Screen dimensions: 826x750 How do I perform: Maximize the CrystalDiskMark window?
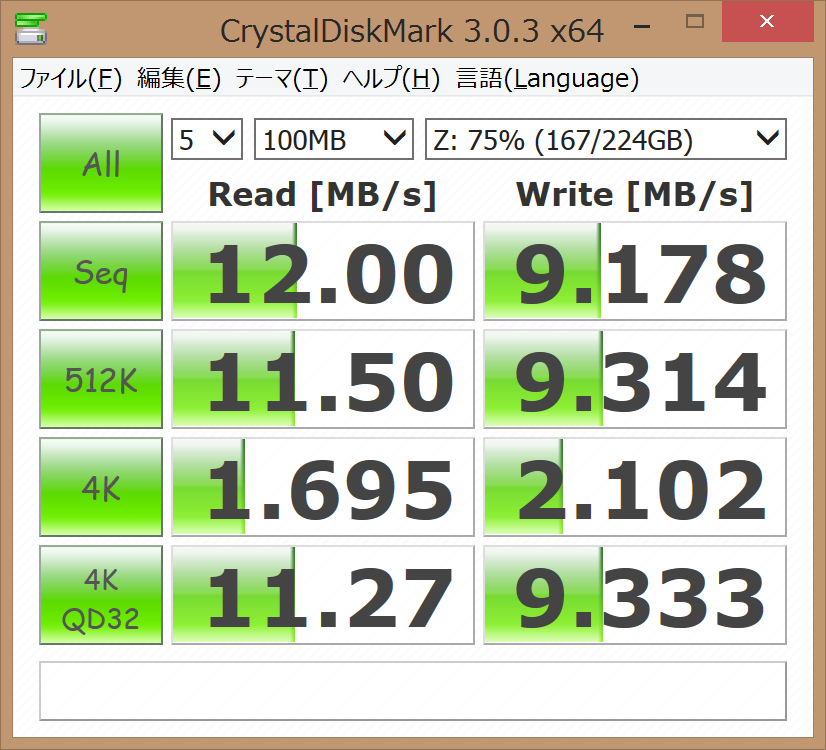[x=695, y=22]
